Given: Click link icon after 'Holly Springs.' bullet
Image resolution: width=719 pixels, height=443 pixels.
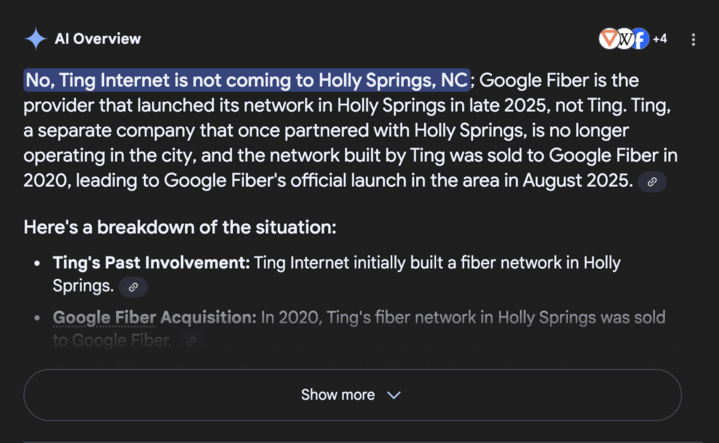Looking at the screenshot, I should (x=133, y=287).
